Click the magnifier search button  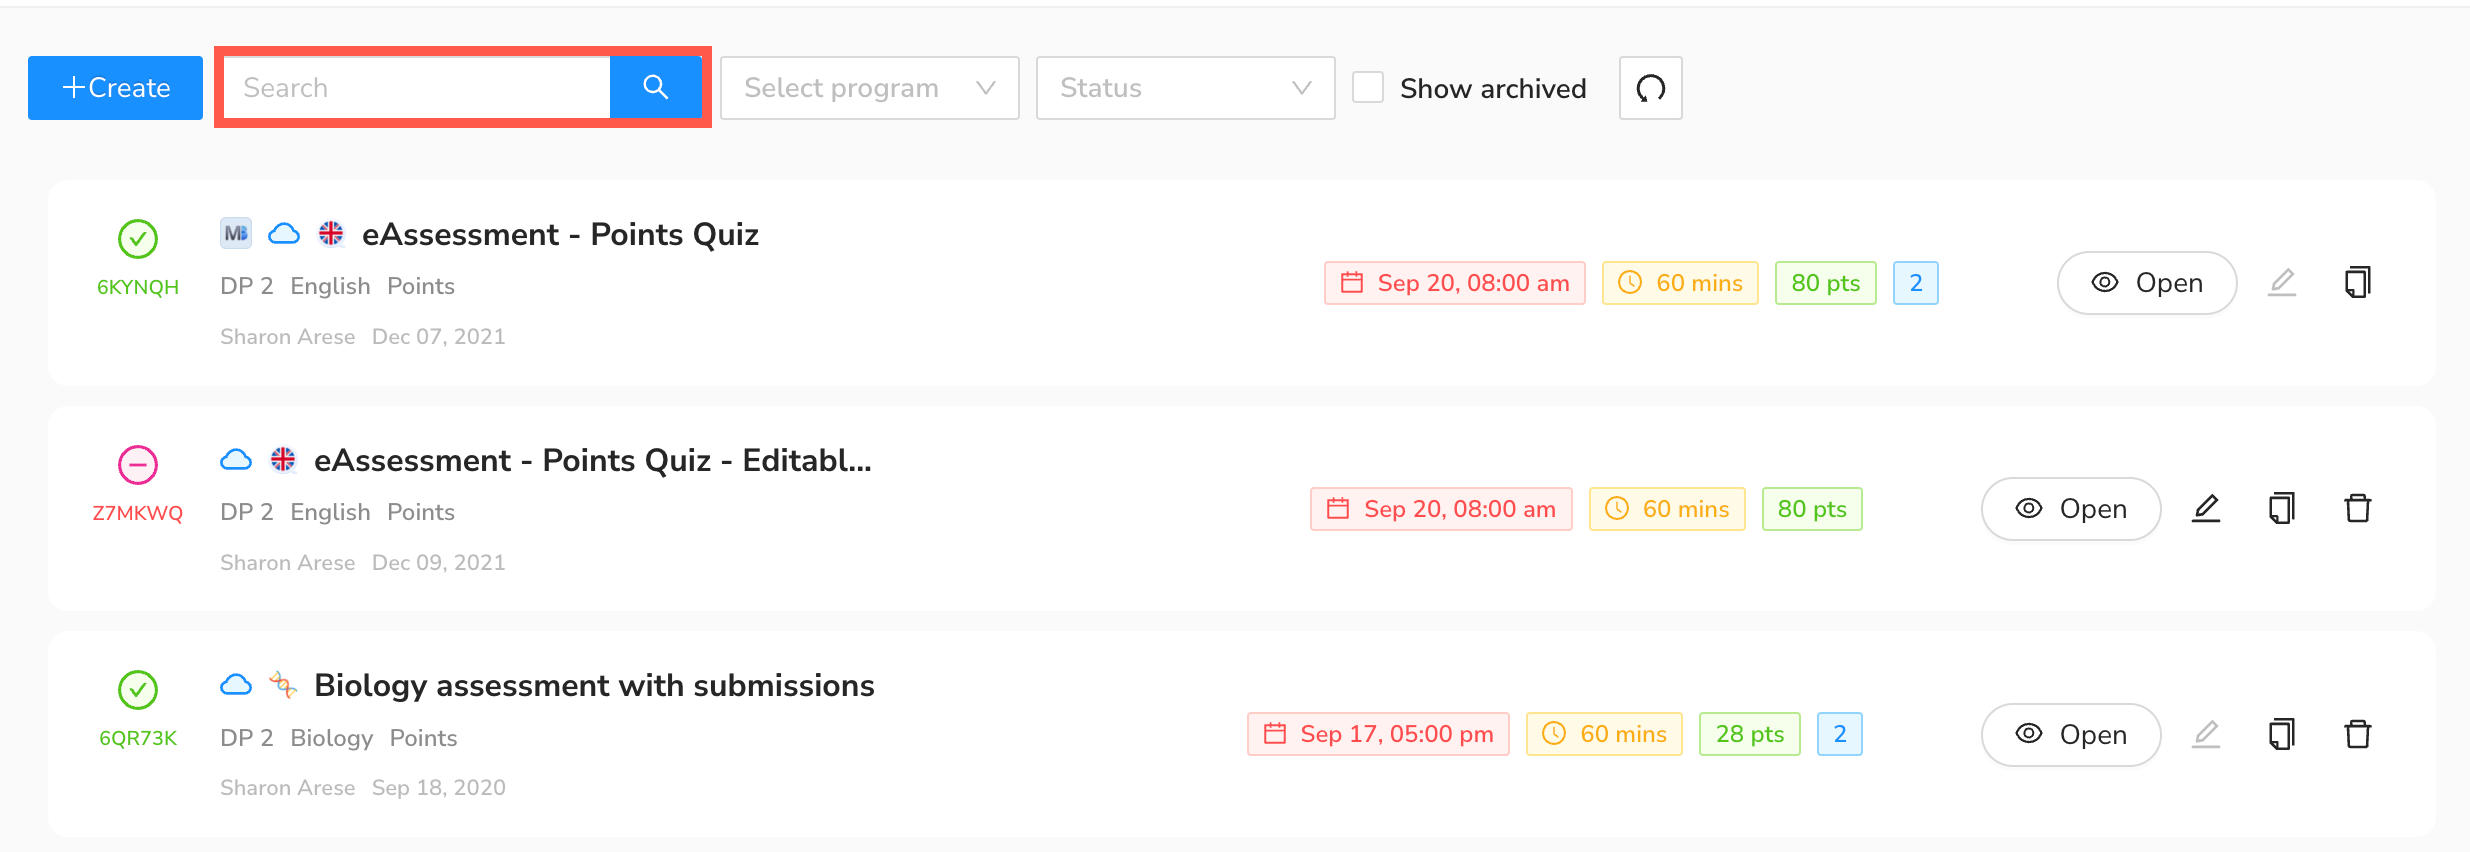(655, 88)
